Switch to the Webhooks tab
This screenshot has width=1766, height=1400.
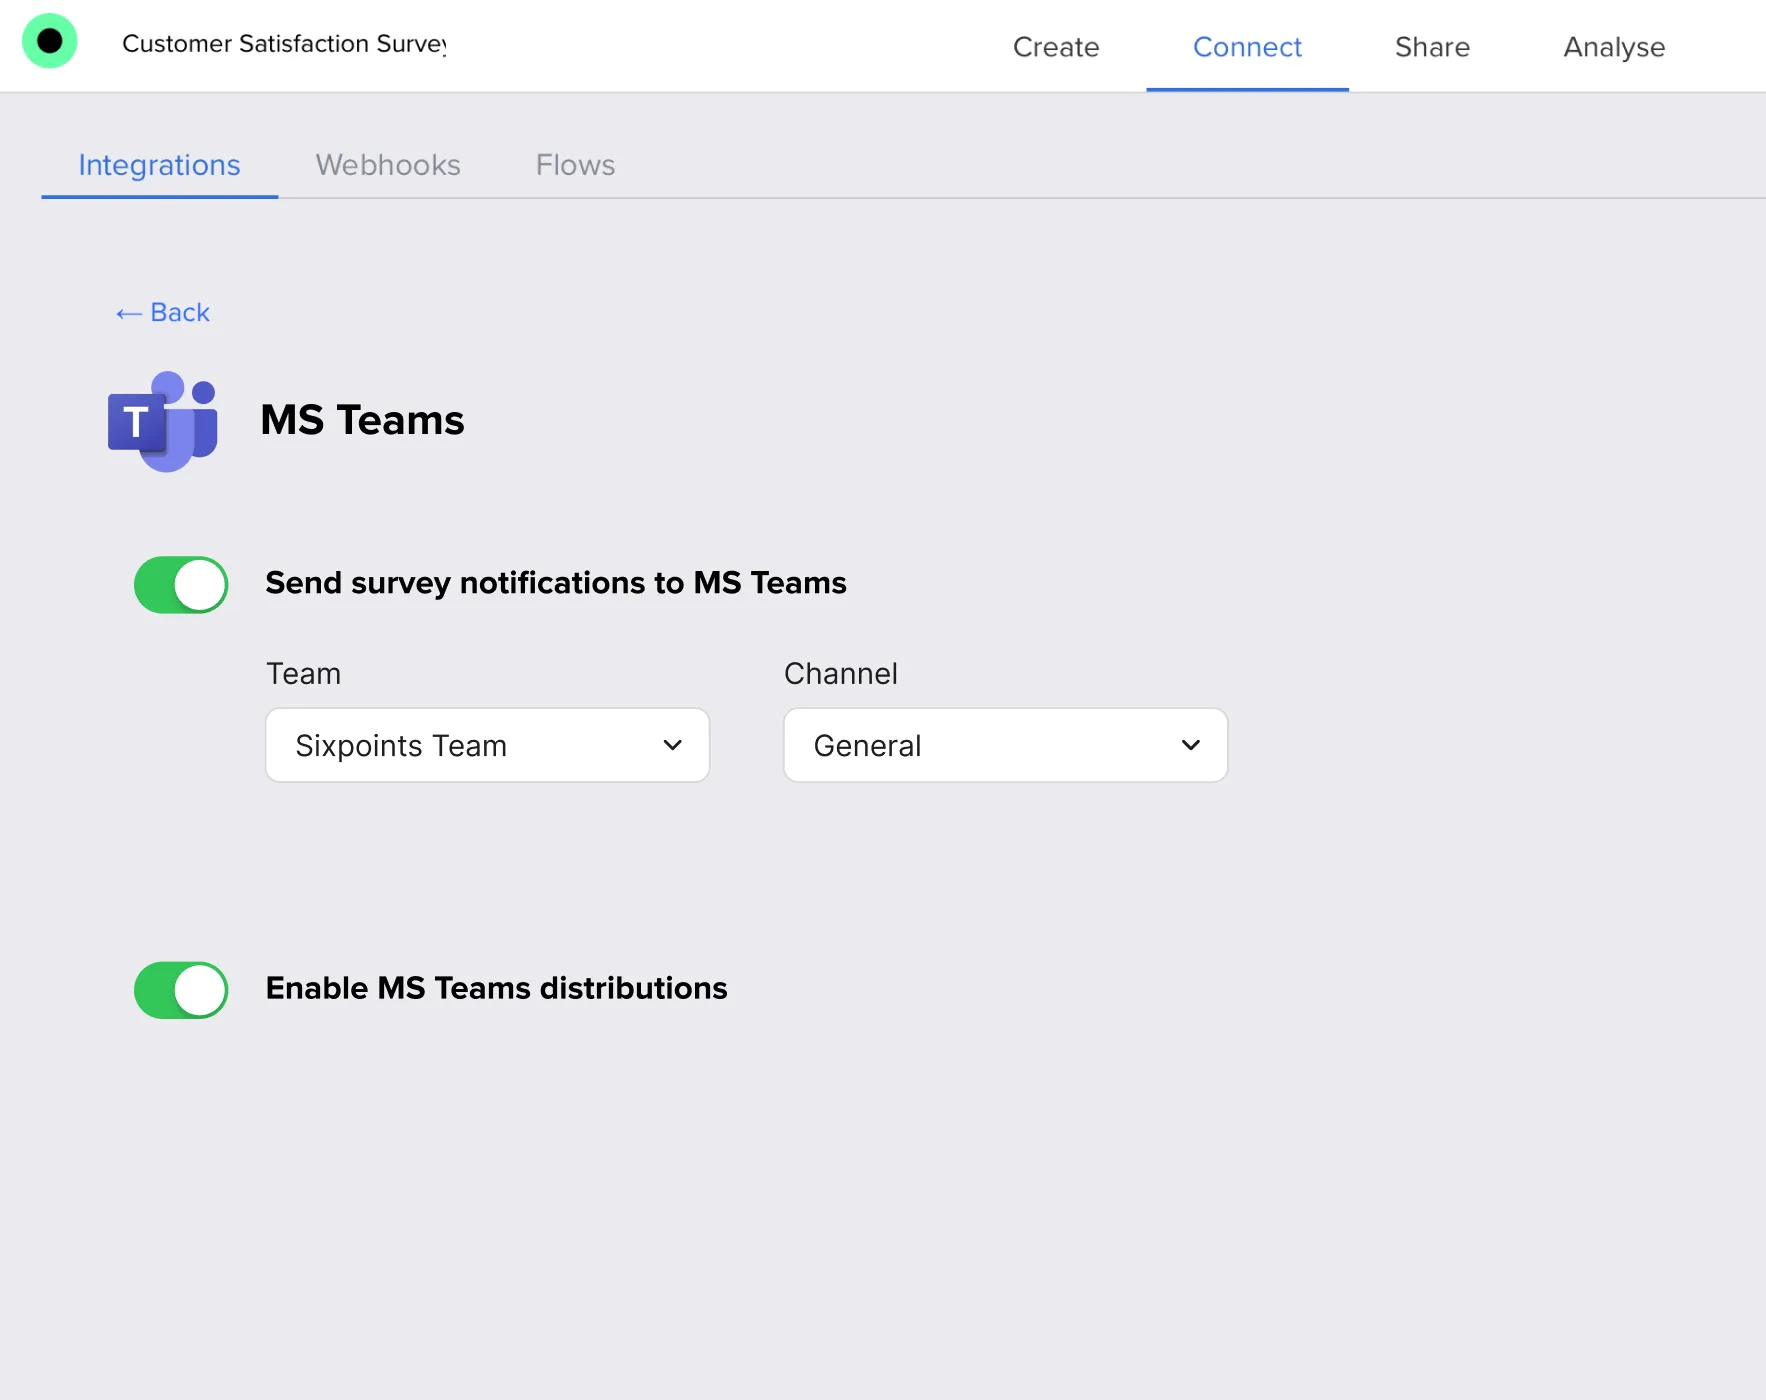click(x=388, y=165)
